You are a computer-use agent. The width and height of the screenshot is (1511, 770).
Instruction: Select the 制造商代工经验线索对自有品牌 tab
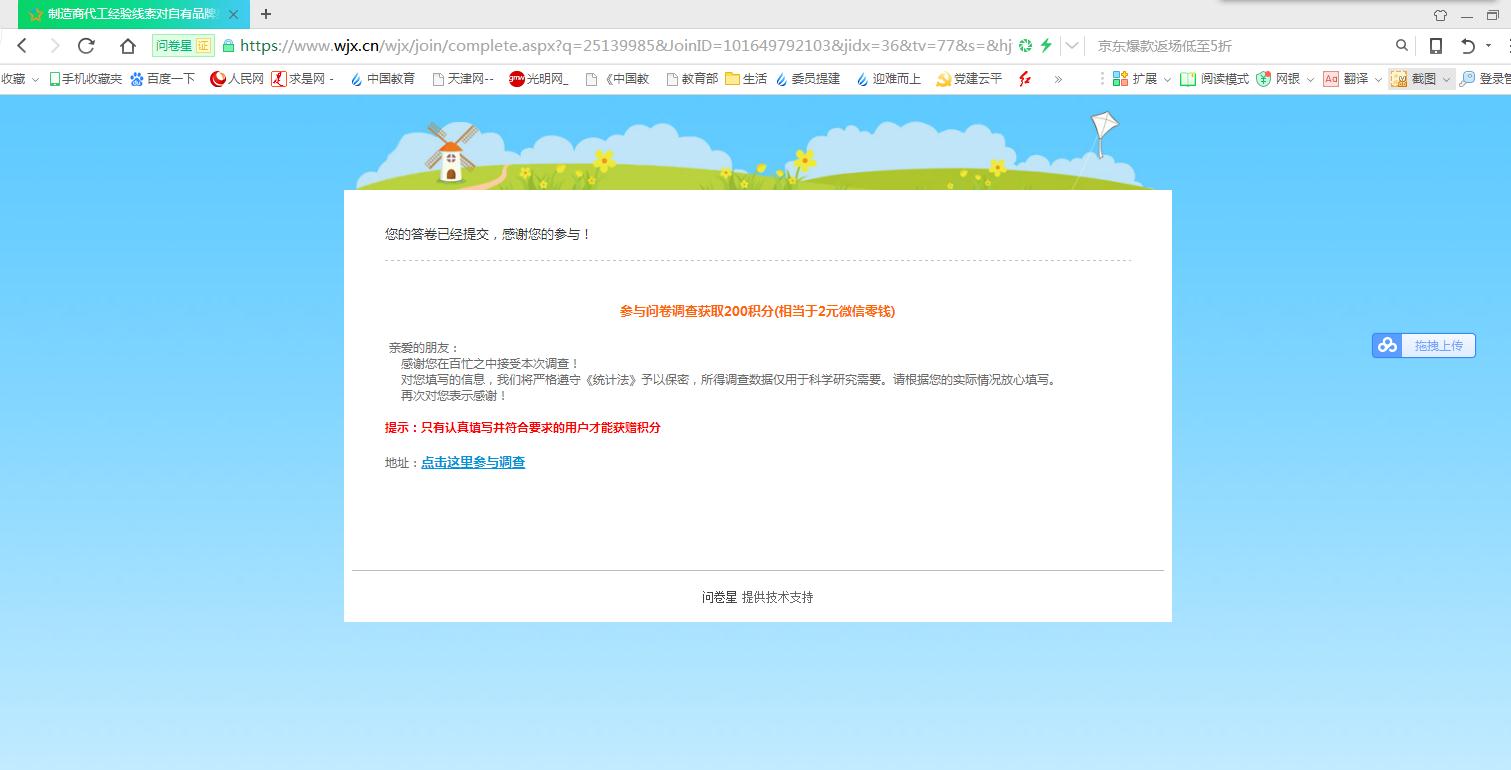(x=134, y=14)
